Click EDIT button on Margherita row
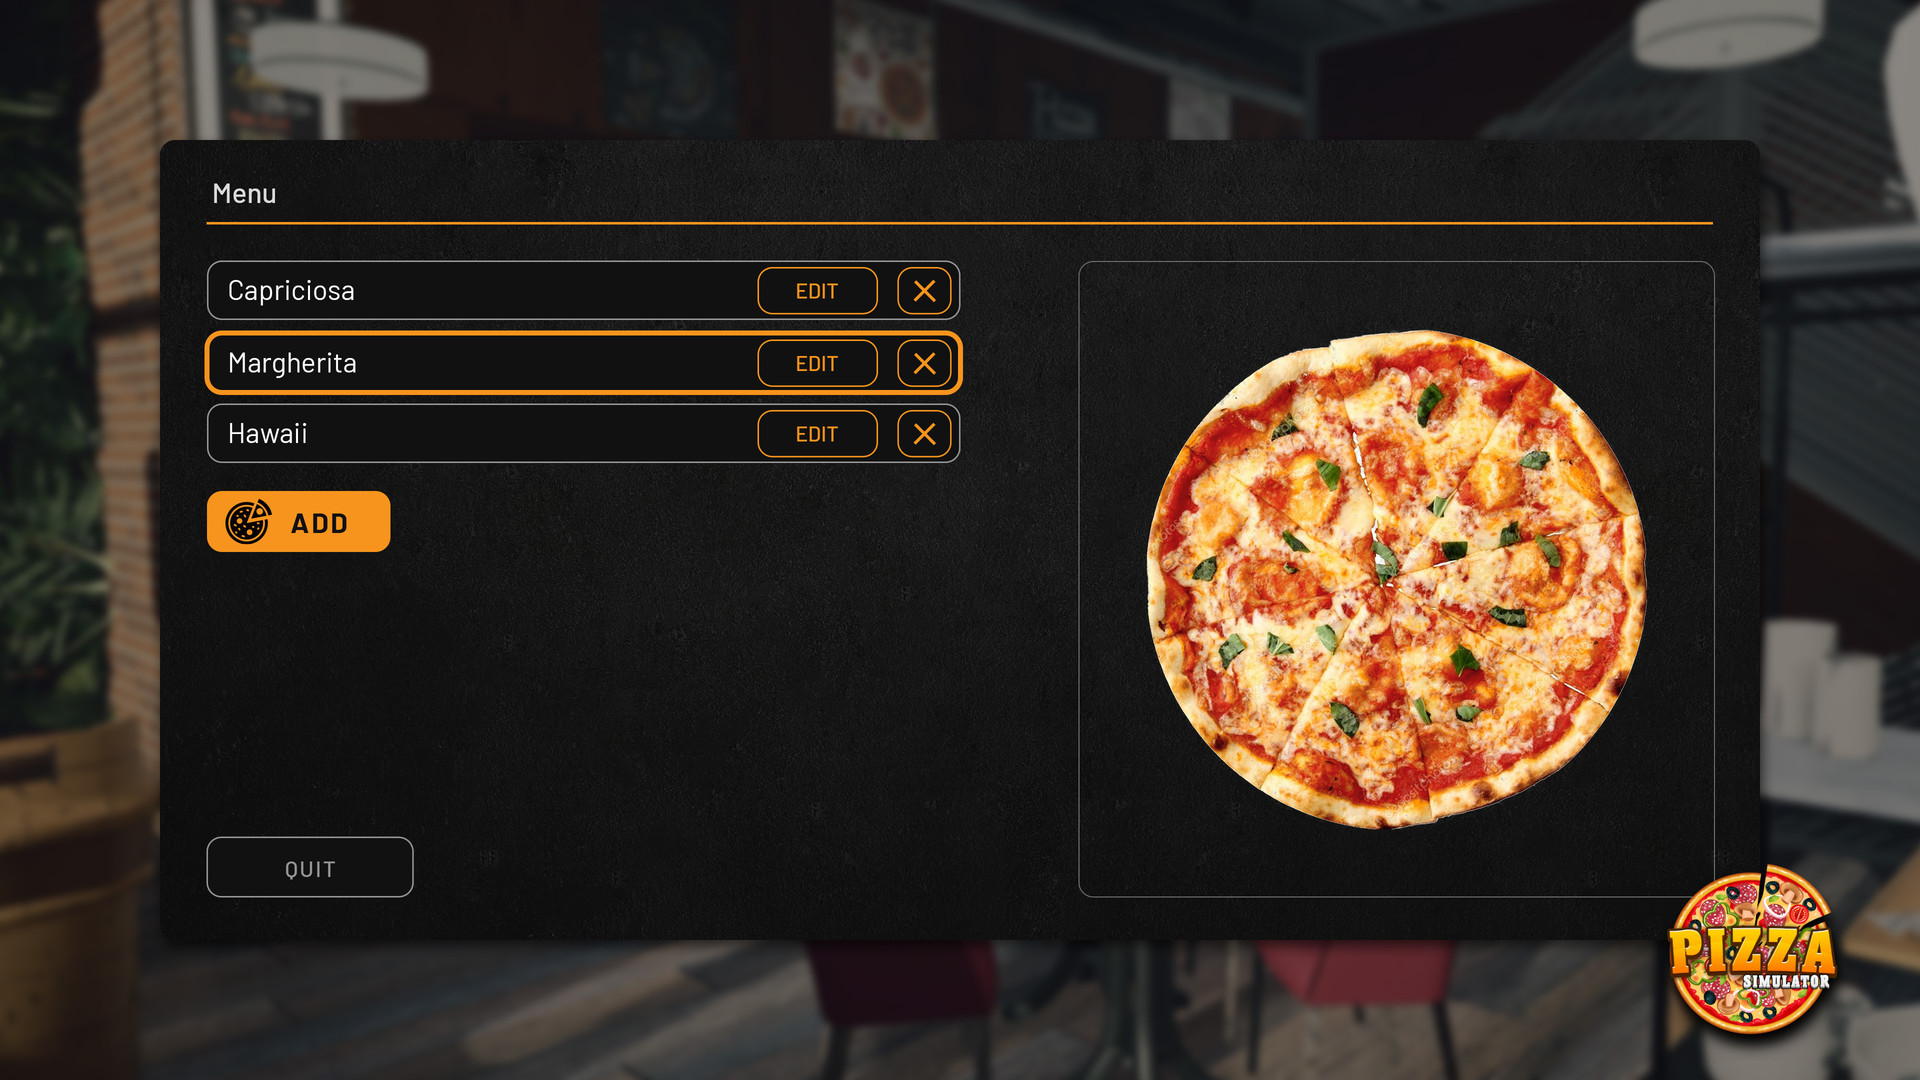Screen dimensions: 1920x1080 (x=816, y=363)
